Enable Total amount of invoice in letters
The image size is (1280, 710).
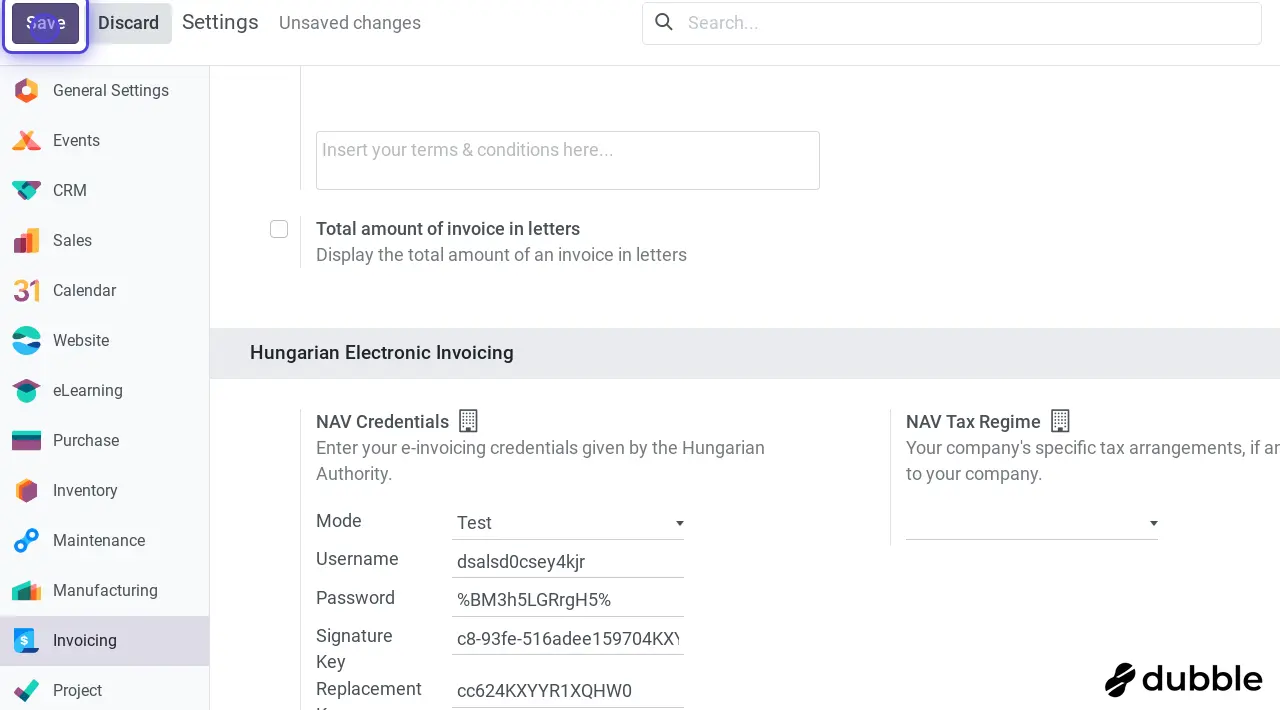pos(279,229)
